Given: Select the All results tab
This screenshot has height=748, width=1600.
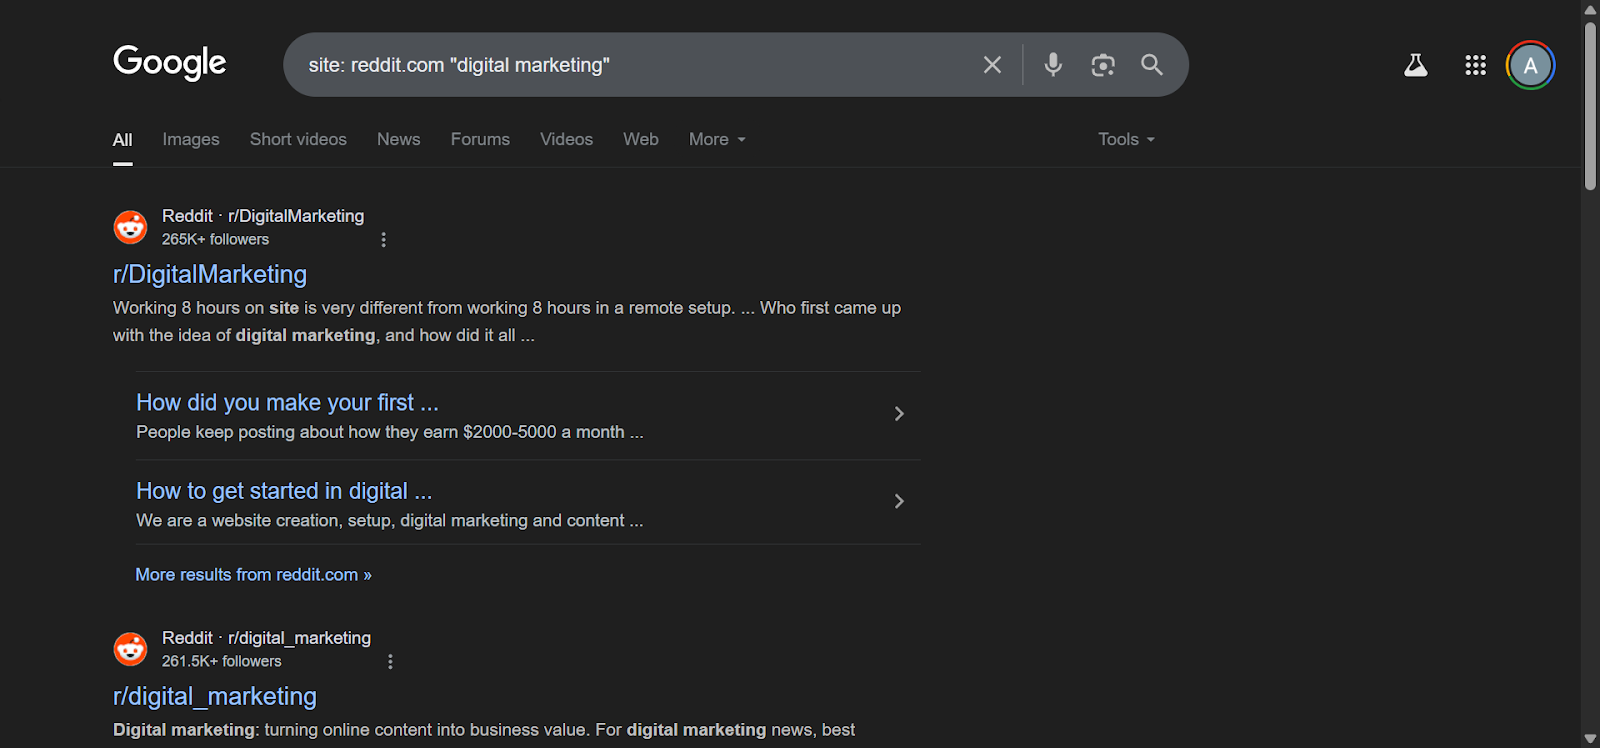Looking at the screenshot, I should (x=122, y=140).
